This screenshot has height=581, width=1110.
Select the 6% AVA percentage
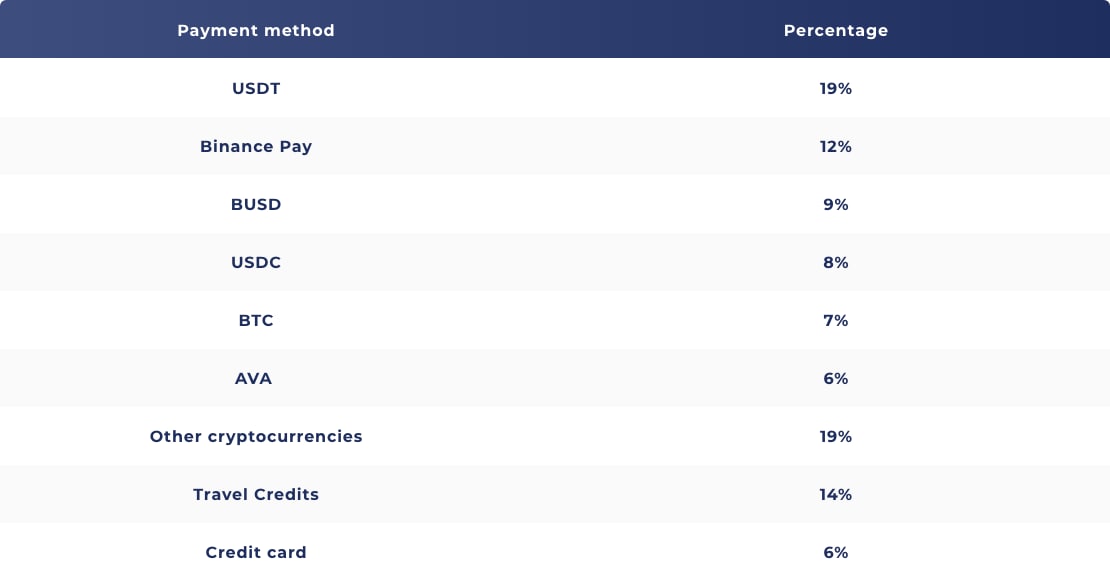(x=835, y=379)
